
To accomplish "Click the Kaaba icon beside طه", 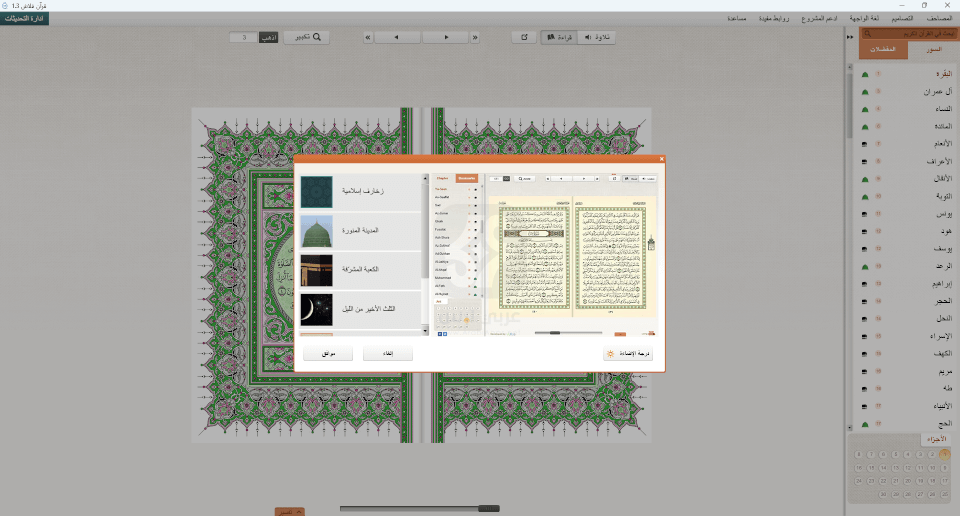I will coord(865,389).
